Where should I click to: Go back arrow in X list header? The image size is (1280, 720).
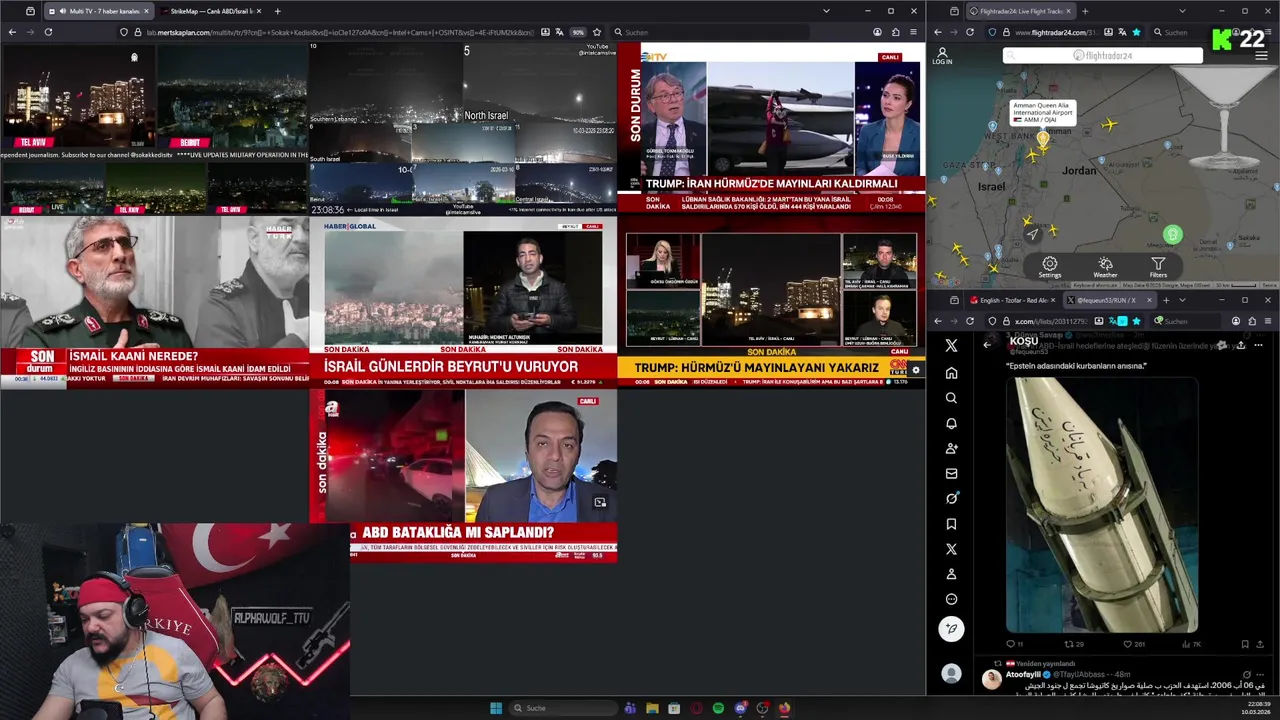[987, 345]
